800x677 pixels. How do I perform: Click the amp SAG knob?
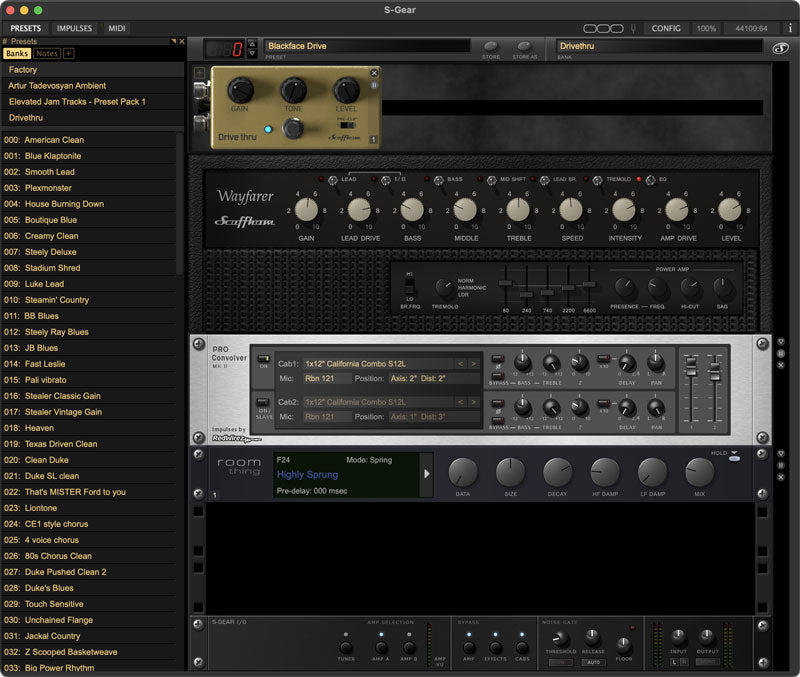(x=722, y=287)
